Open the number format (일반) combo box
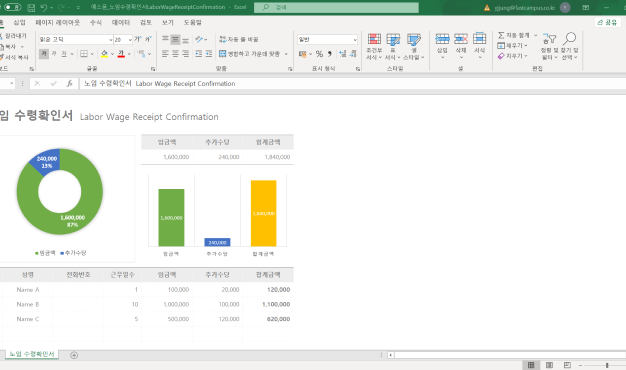The image size is (626, 370). 327,40
